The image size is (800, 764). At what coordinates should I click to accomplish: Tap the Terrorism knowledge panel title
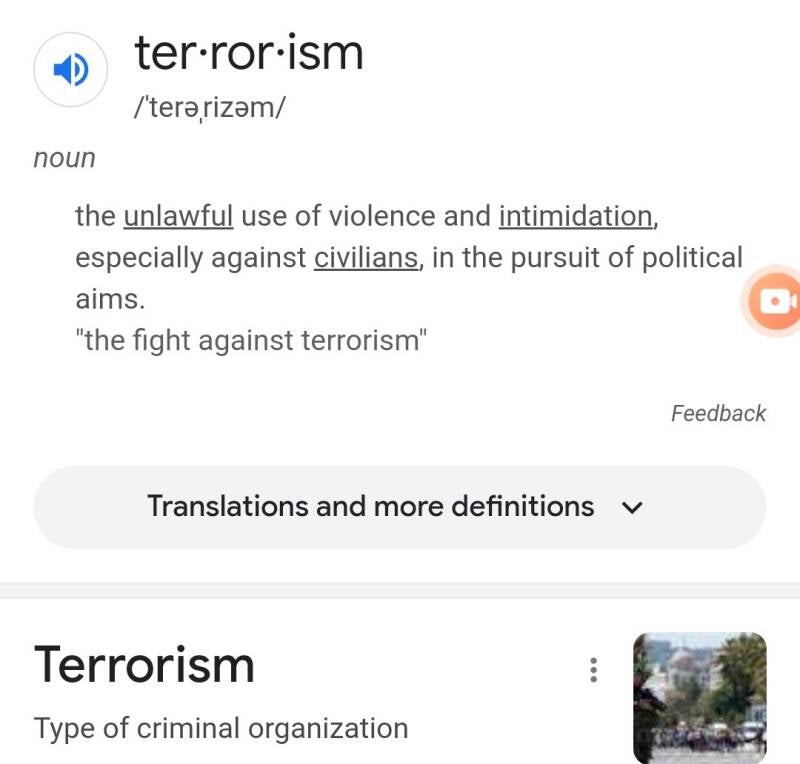(144, 664)
